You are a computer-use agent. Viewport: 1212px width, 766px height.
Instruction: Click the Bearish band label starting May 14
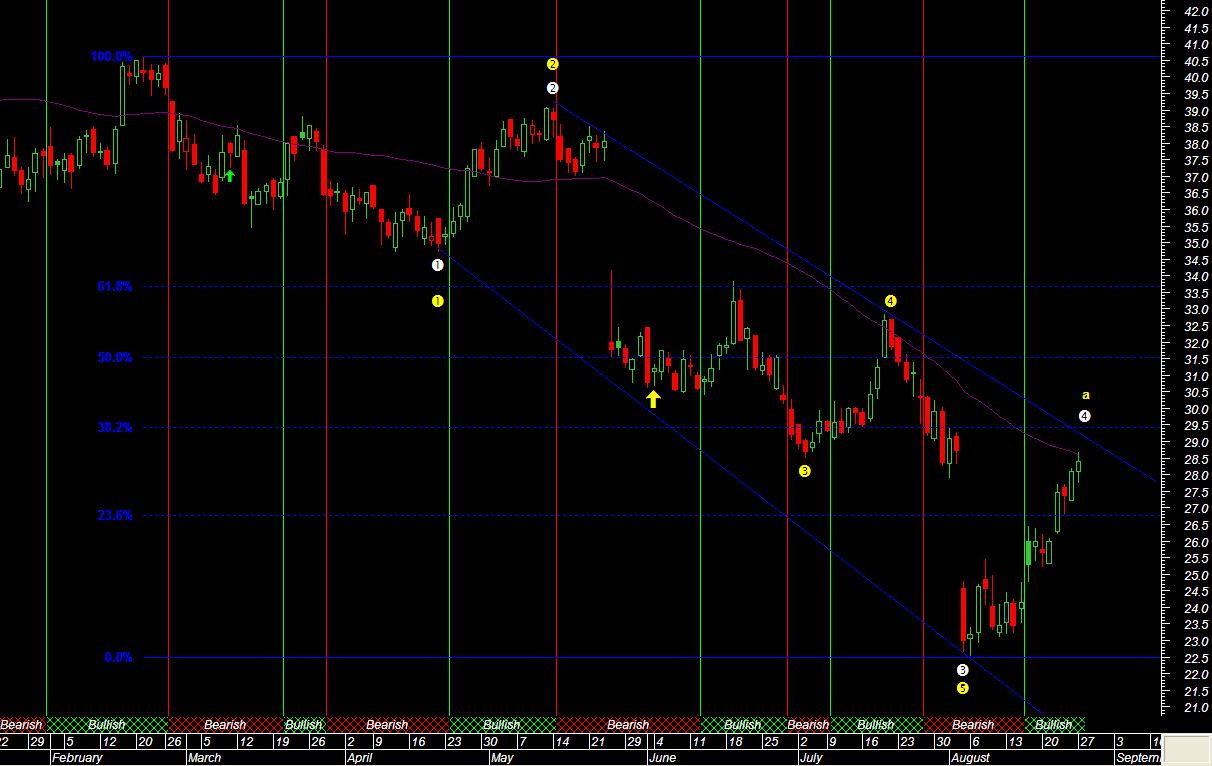coord(628,725)
